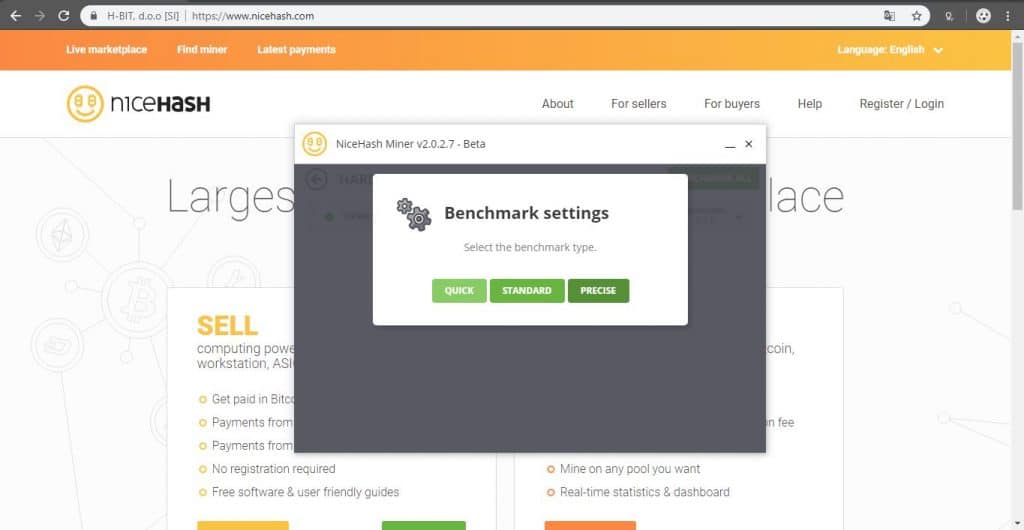Click the round extension icon beside the Chrome menu
The width and height of the screenshot is (1024, 530).
(x=984, y=16)
